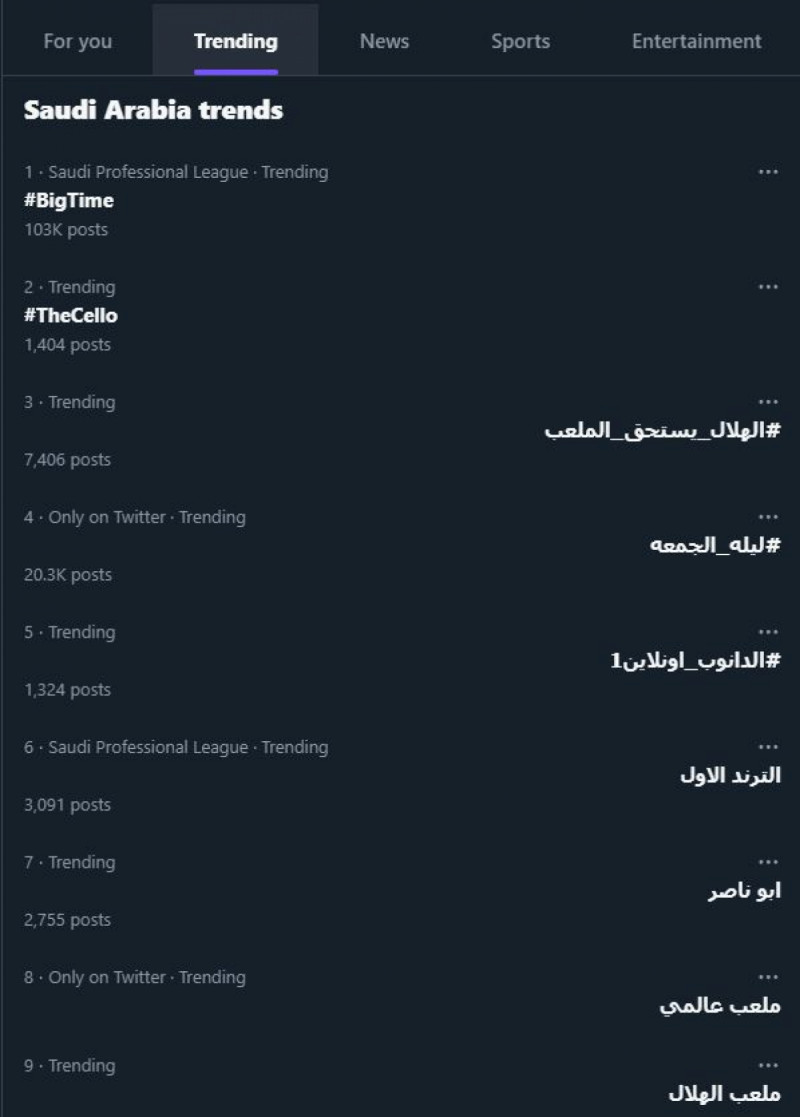Open more options for the الترند الاول trend
Screen dimensions: 800x1117
click(x=768, y=746)
